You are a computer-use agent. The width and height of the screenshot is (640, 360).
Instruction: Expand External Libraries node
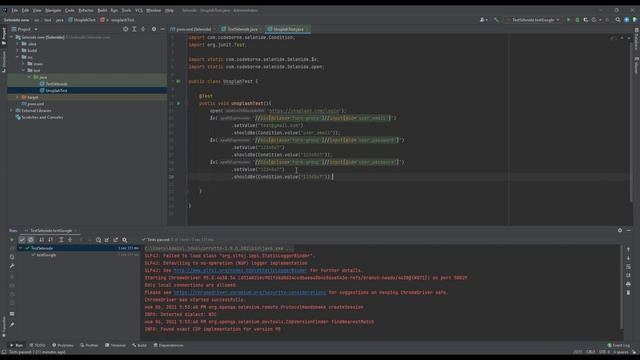coord(11,111)
